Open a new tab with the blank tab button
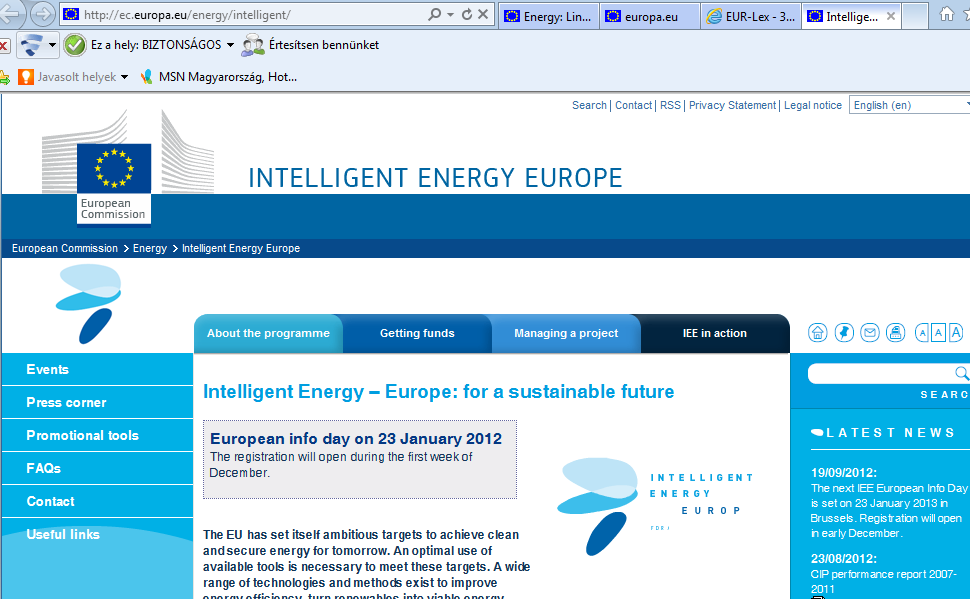This screenshot has width=970, height=599. point(915,17)
